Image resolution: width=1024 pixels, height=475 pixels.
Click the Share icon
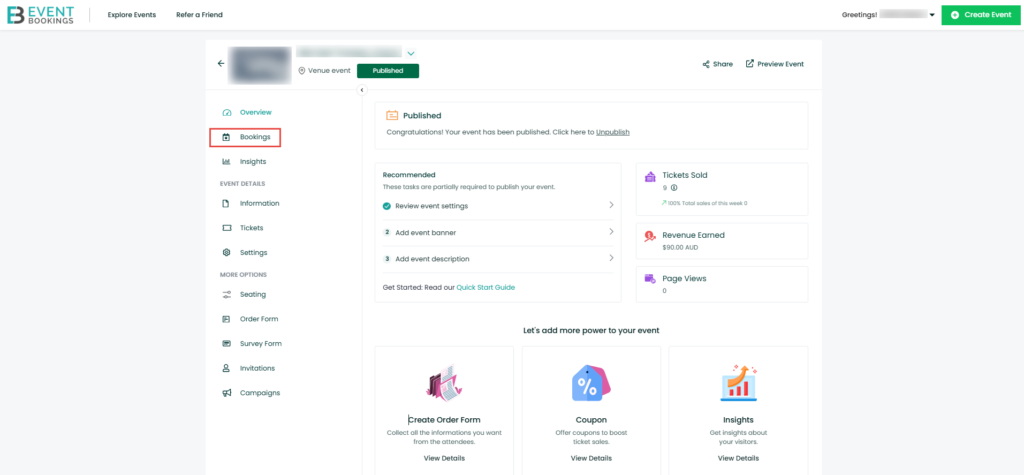(707, 64)
